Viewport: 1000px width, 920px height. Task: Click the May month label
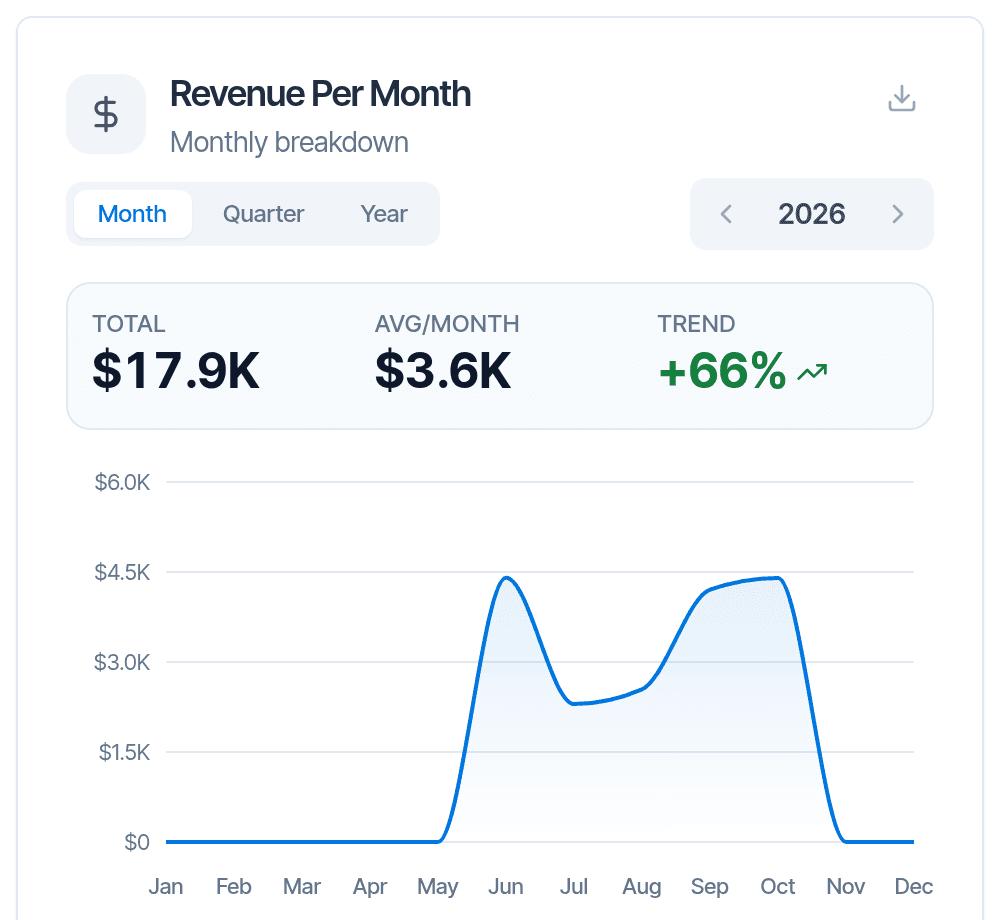(x=438, y=886)
